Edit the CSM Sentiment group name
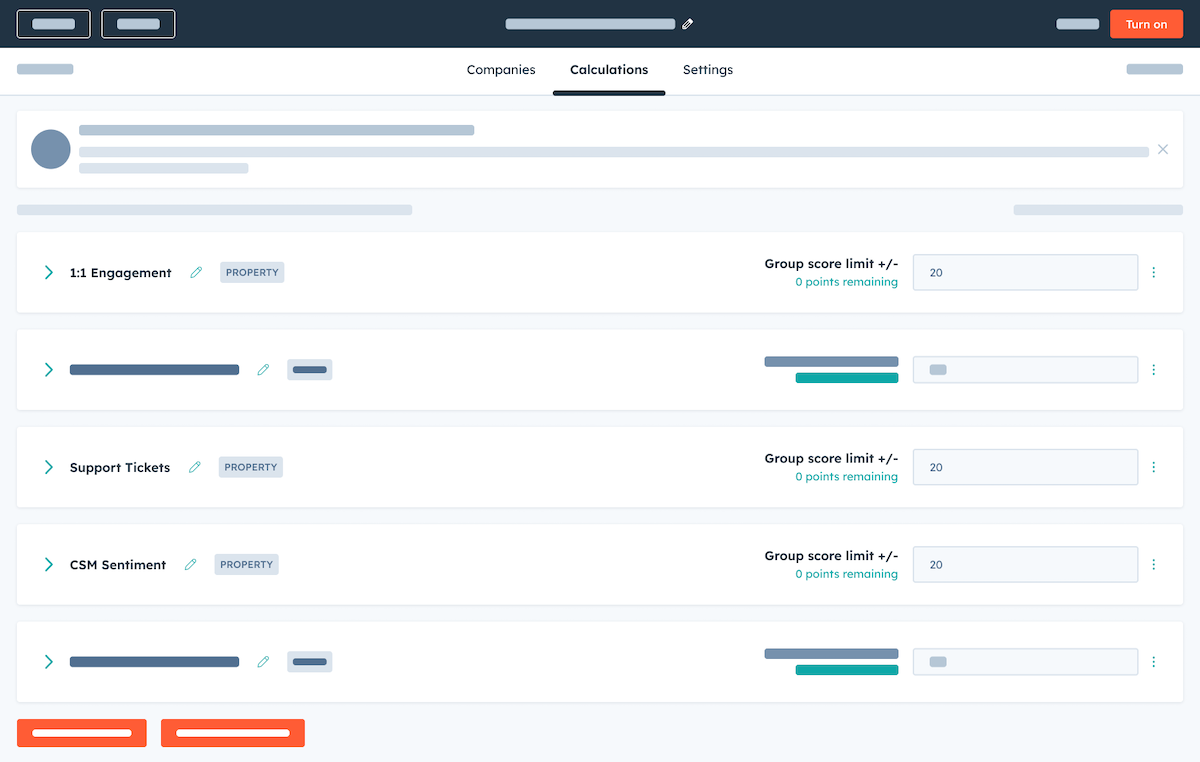This screenshot has height=762, width=1200. coord(191,564)
